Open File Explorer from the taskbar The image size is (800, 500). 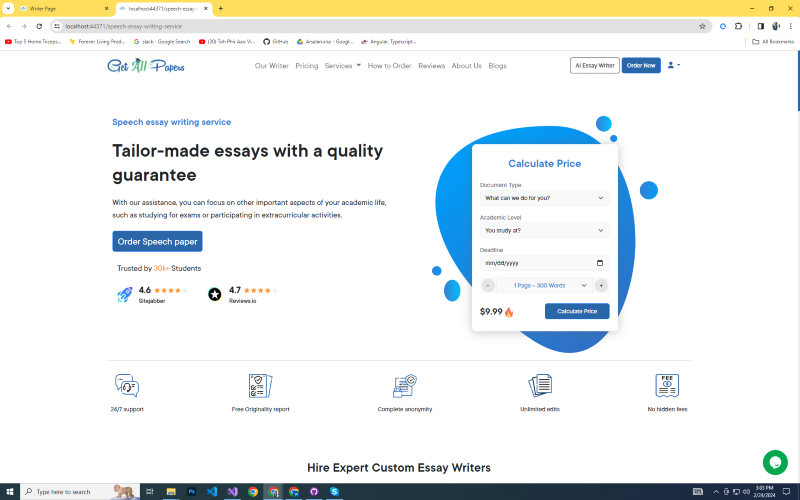coord(171,491)
